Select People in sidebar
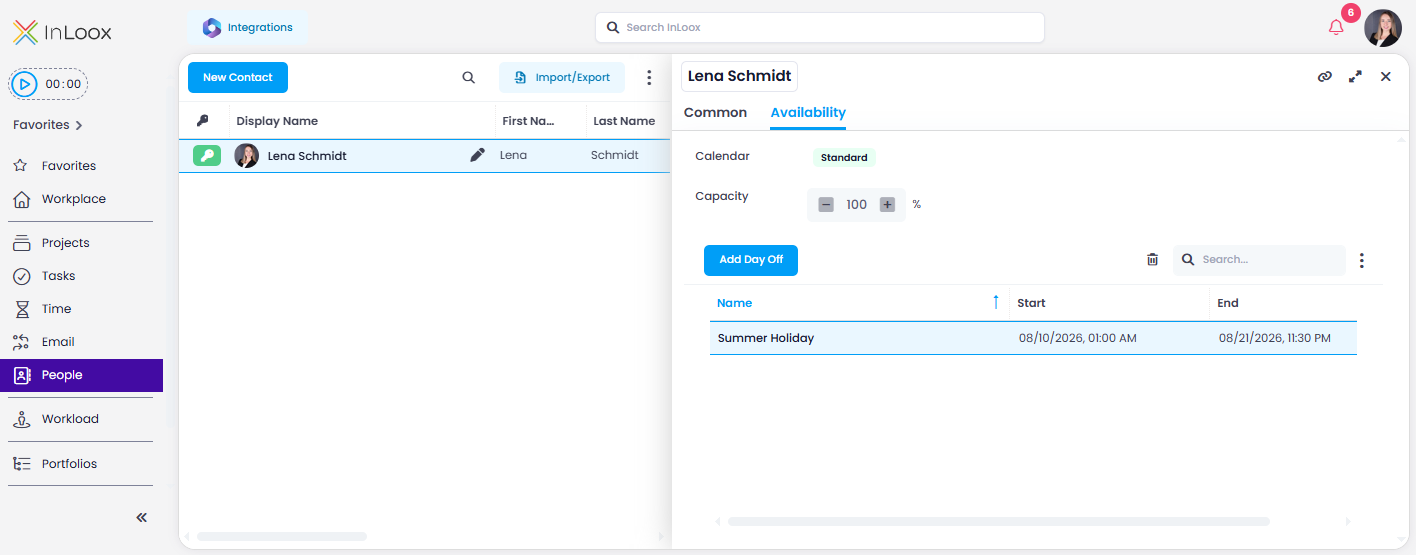 coord(82,375)
